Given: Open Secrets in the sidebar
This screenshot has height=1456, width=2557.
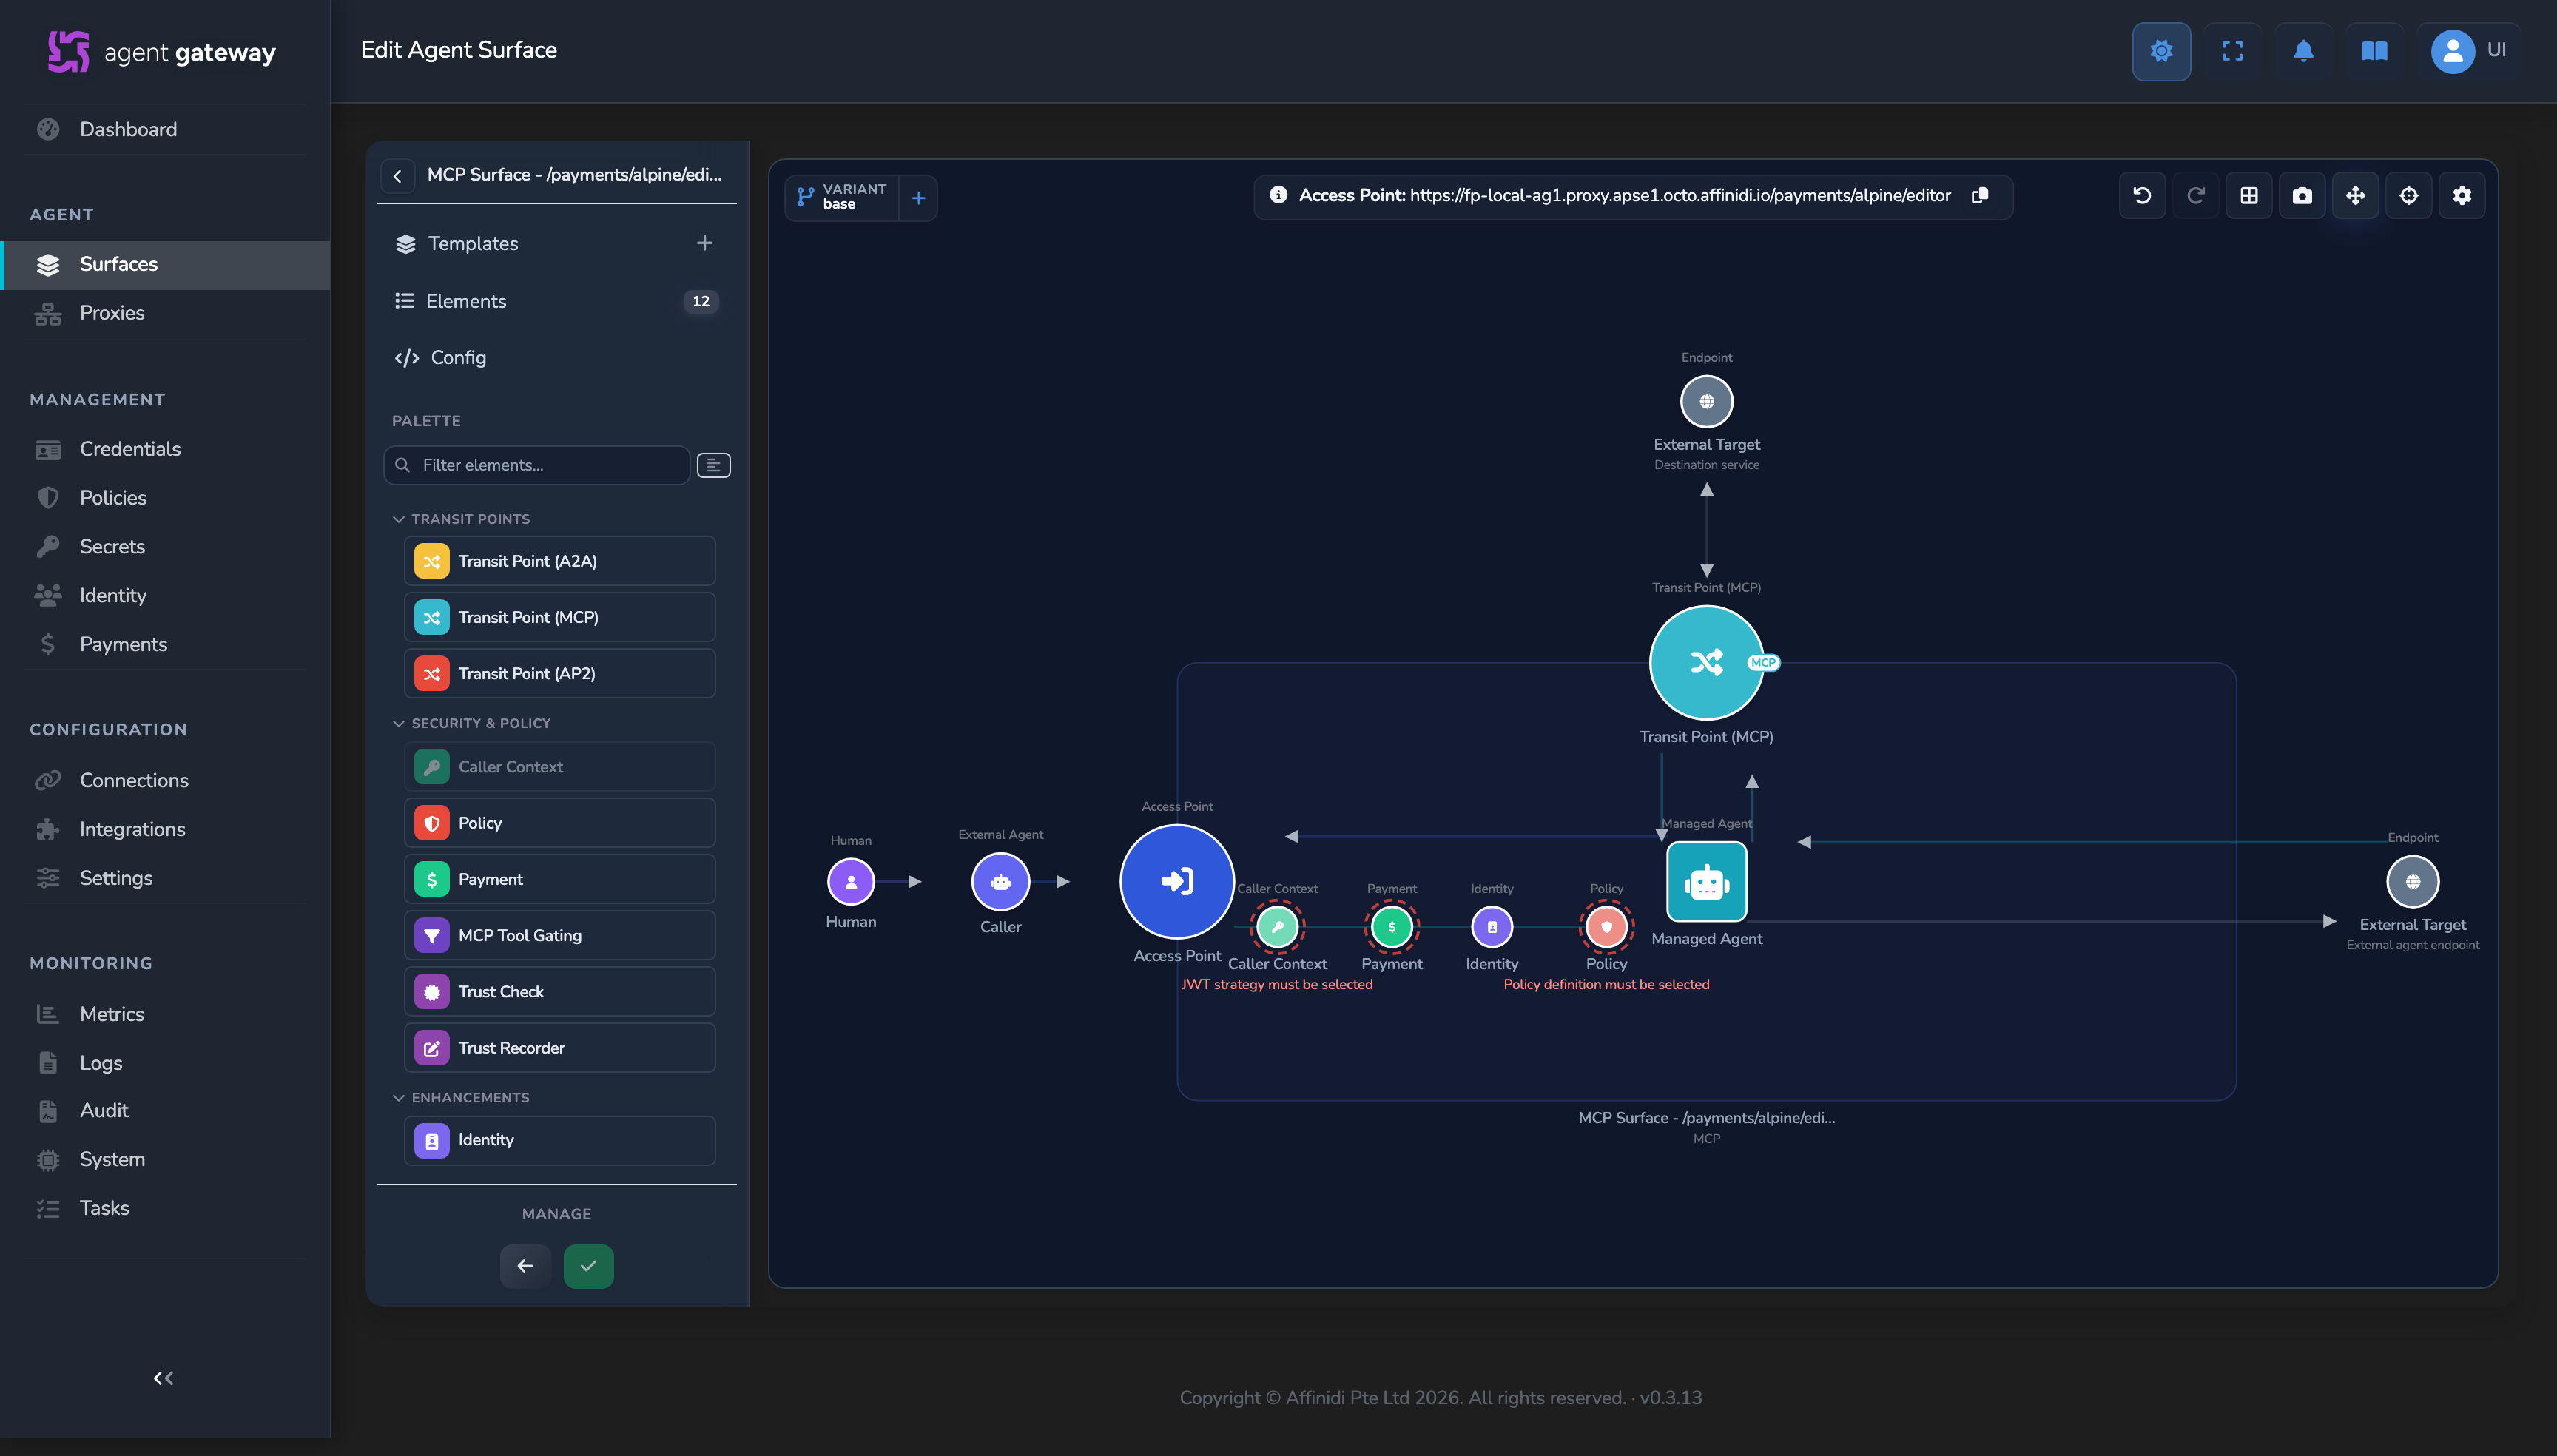Looking at the screenshot, I should coord(165,547).
